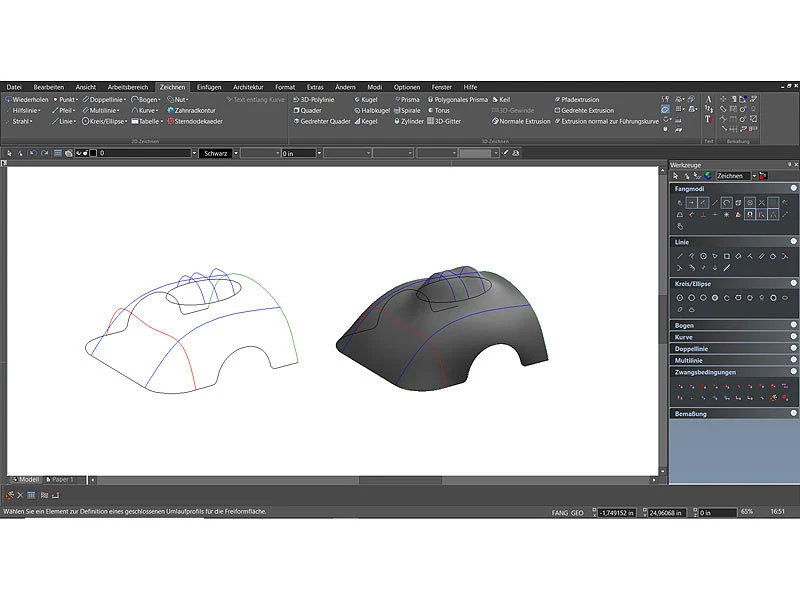Image resolution: width=800 pixels, height=600 pixels.
Task: Click Normale Extrusion button
Action: [523, 121]
